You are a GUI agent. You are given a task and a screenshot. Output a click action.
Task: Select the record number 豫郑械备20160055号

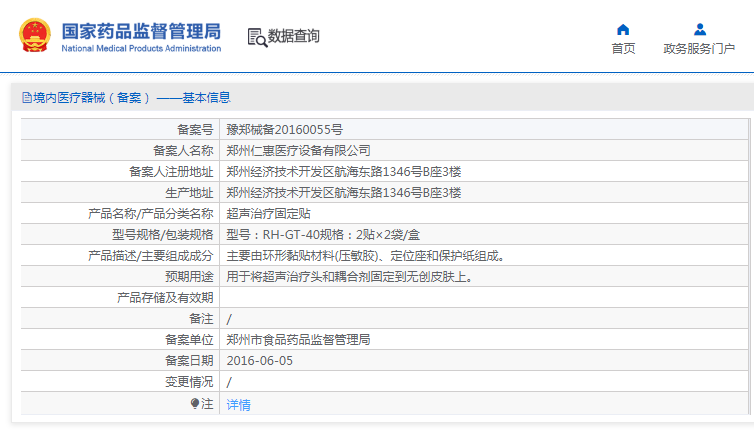tap(285, 129)
